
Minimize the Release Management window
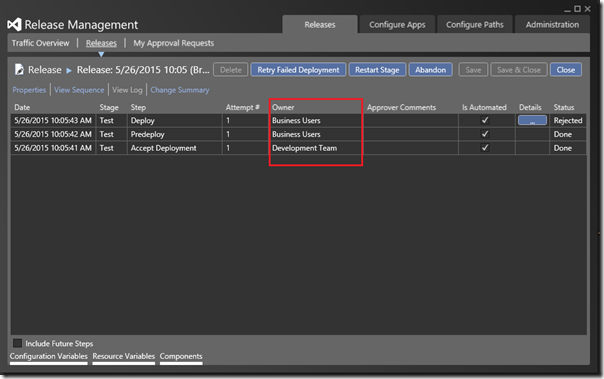click(x=567, y=10)
